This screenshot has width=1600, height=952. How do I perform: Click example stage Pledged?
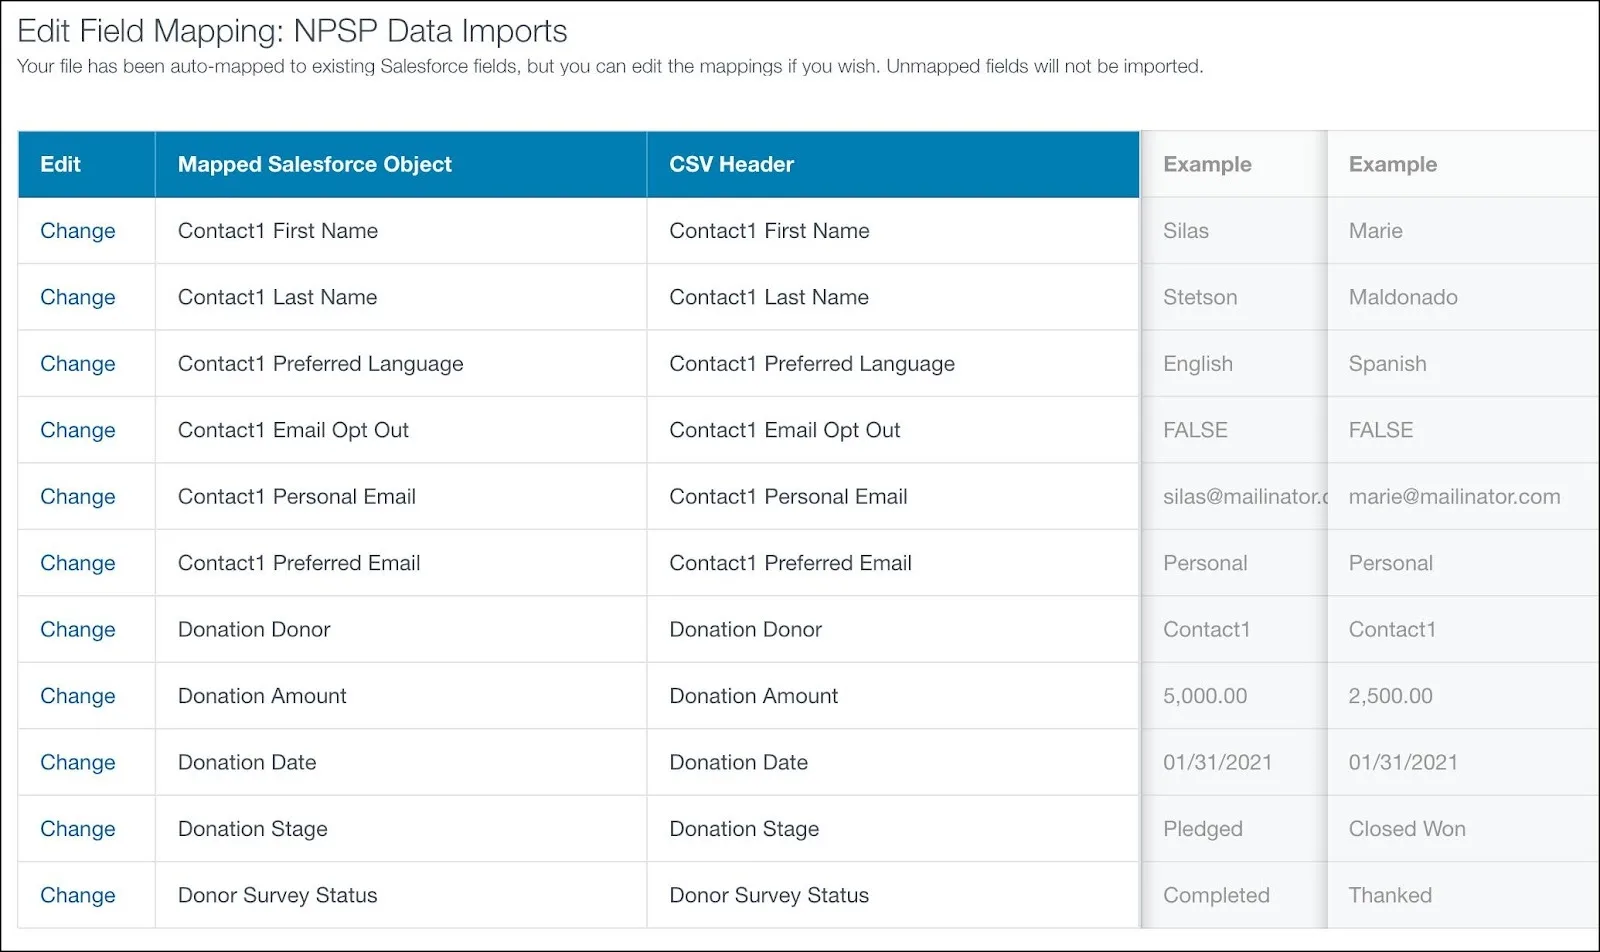tap(1203, 829)
